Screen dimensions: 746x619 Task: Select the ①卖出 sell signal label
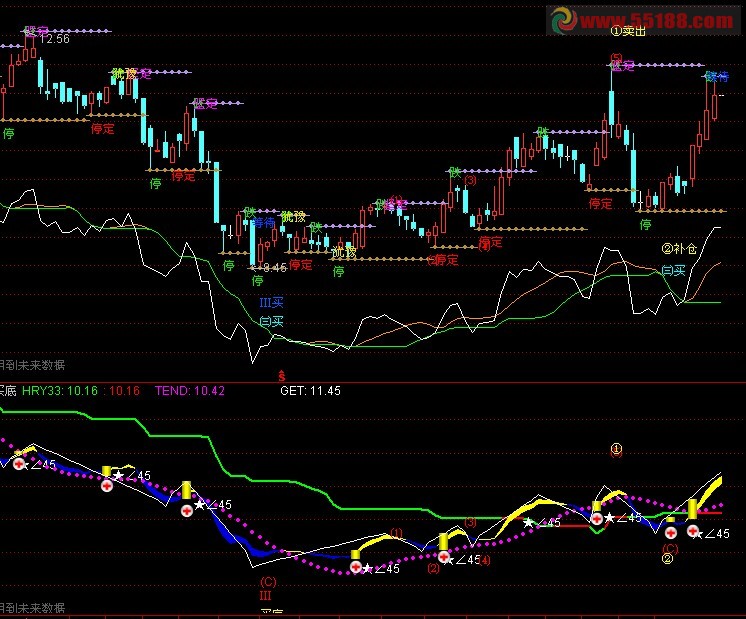[x=628, y=31]
